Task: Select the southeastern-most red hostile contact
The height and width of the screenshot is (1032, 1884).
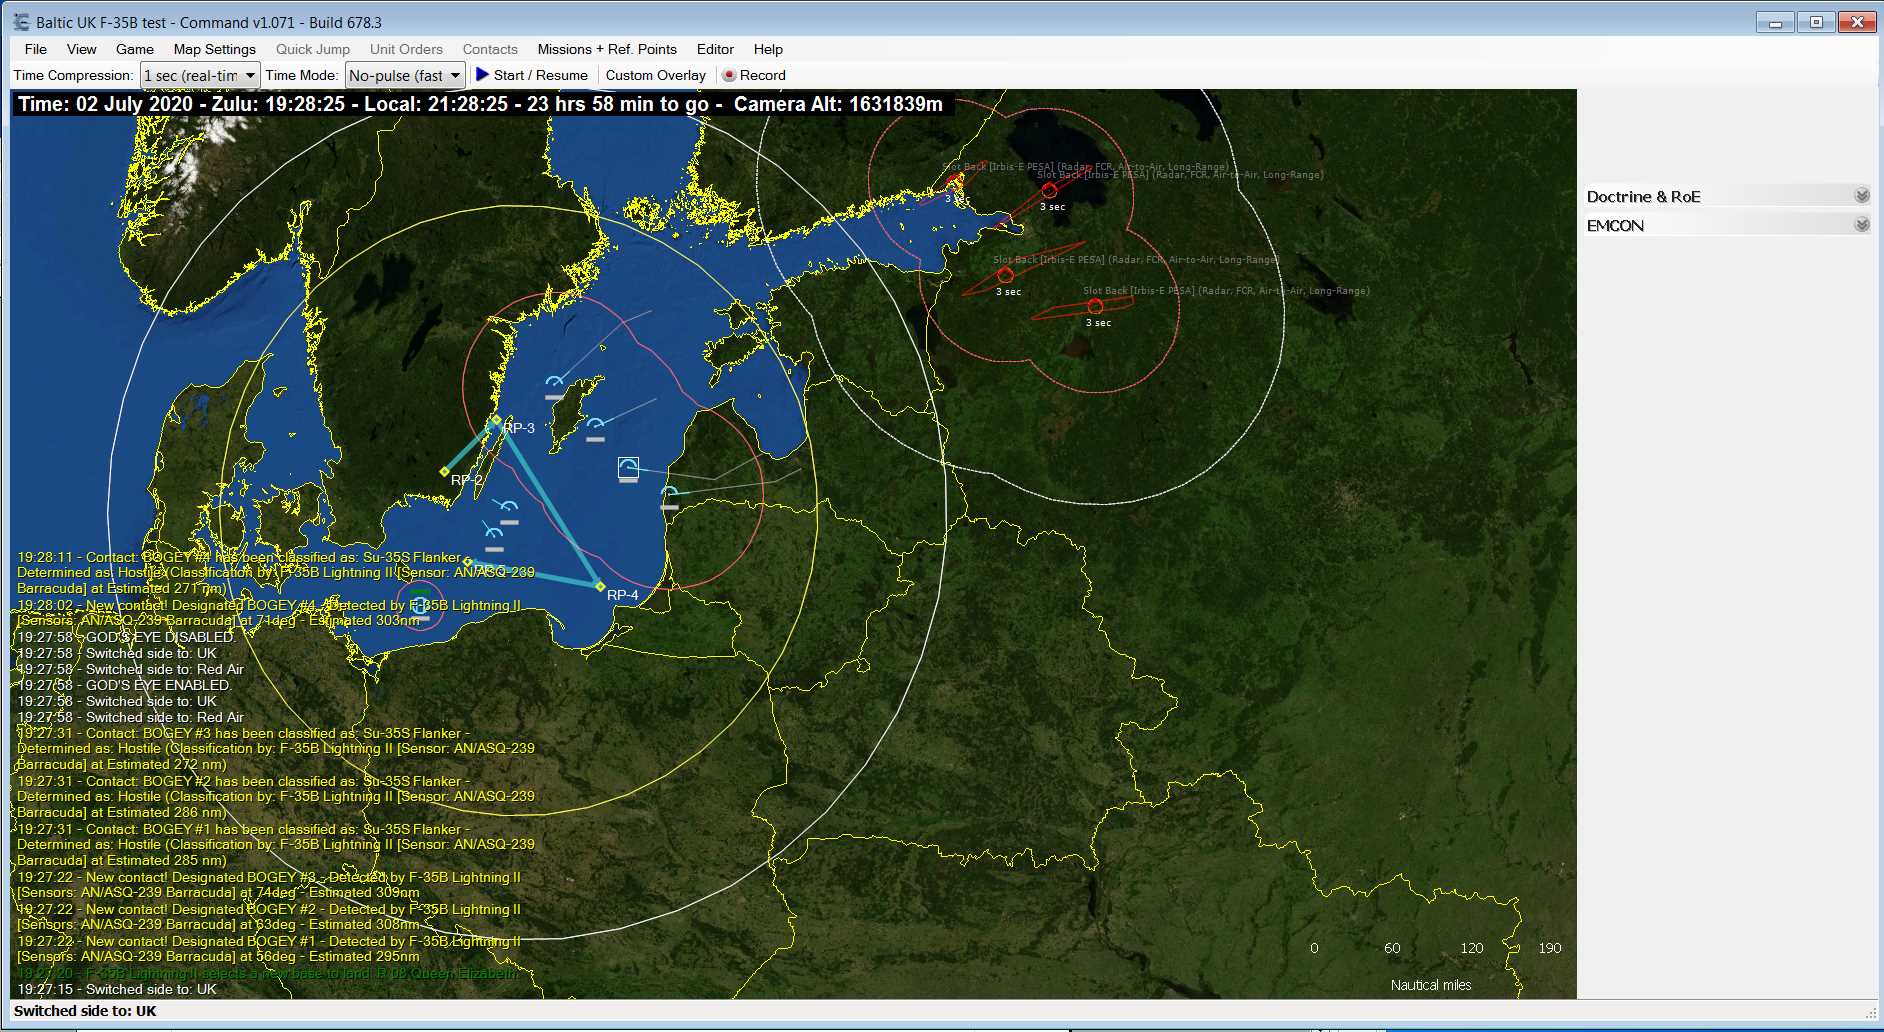Action: (x=1095, y=306)
